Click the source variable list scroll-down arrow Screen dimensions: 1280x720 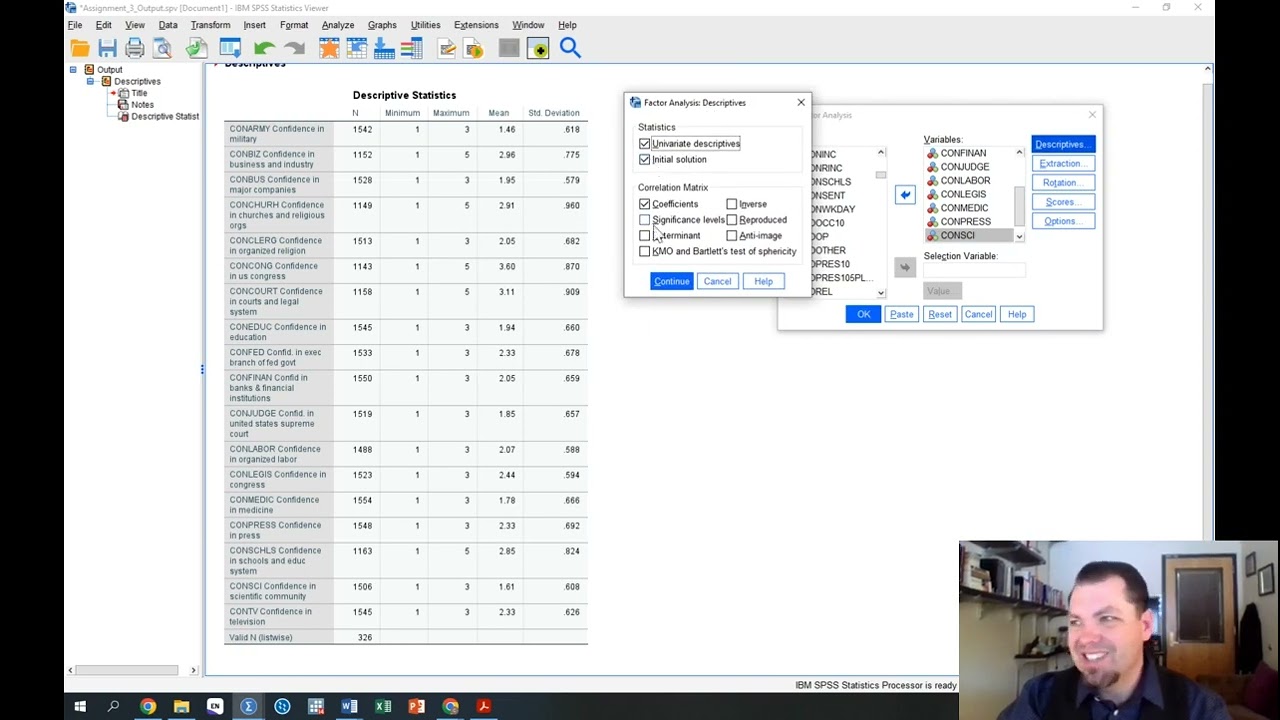point(881,292)
